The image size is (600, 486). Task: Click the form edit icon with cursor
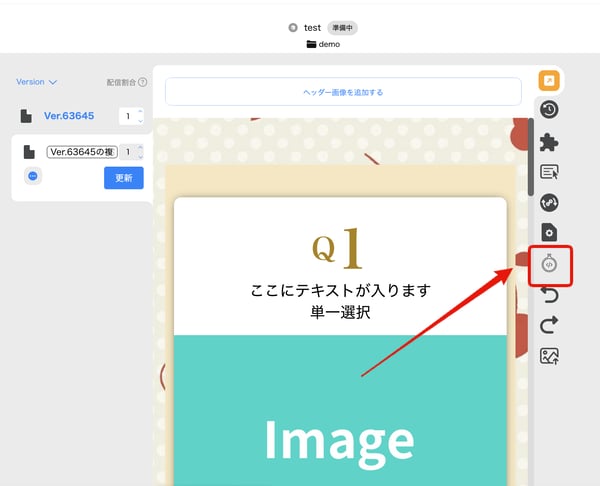[x=548, y=172]
